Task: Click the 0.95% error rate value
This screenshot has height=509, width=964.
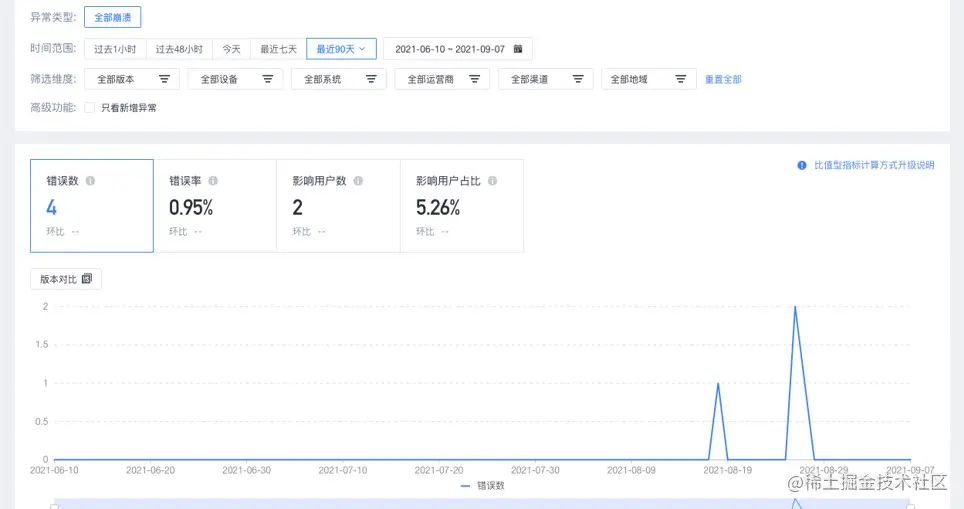Action: click(191, 208)
